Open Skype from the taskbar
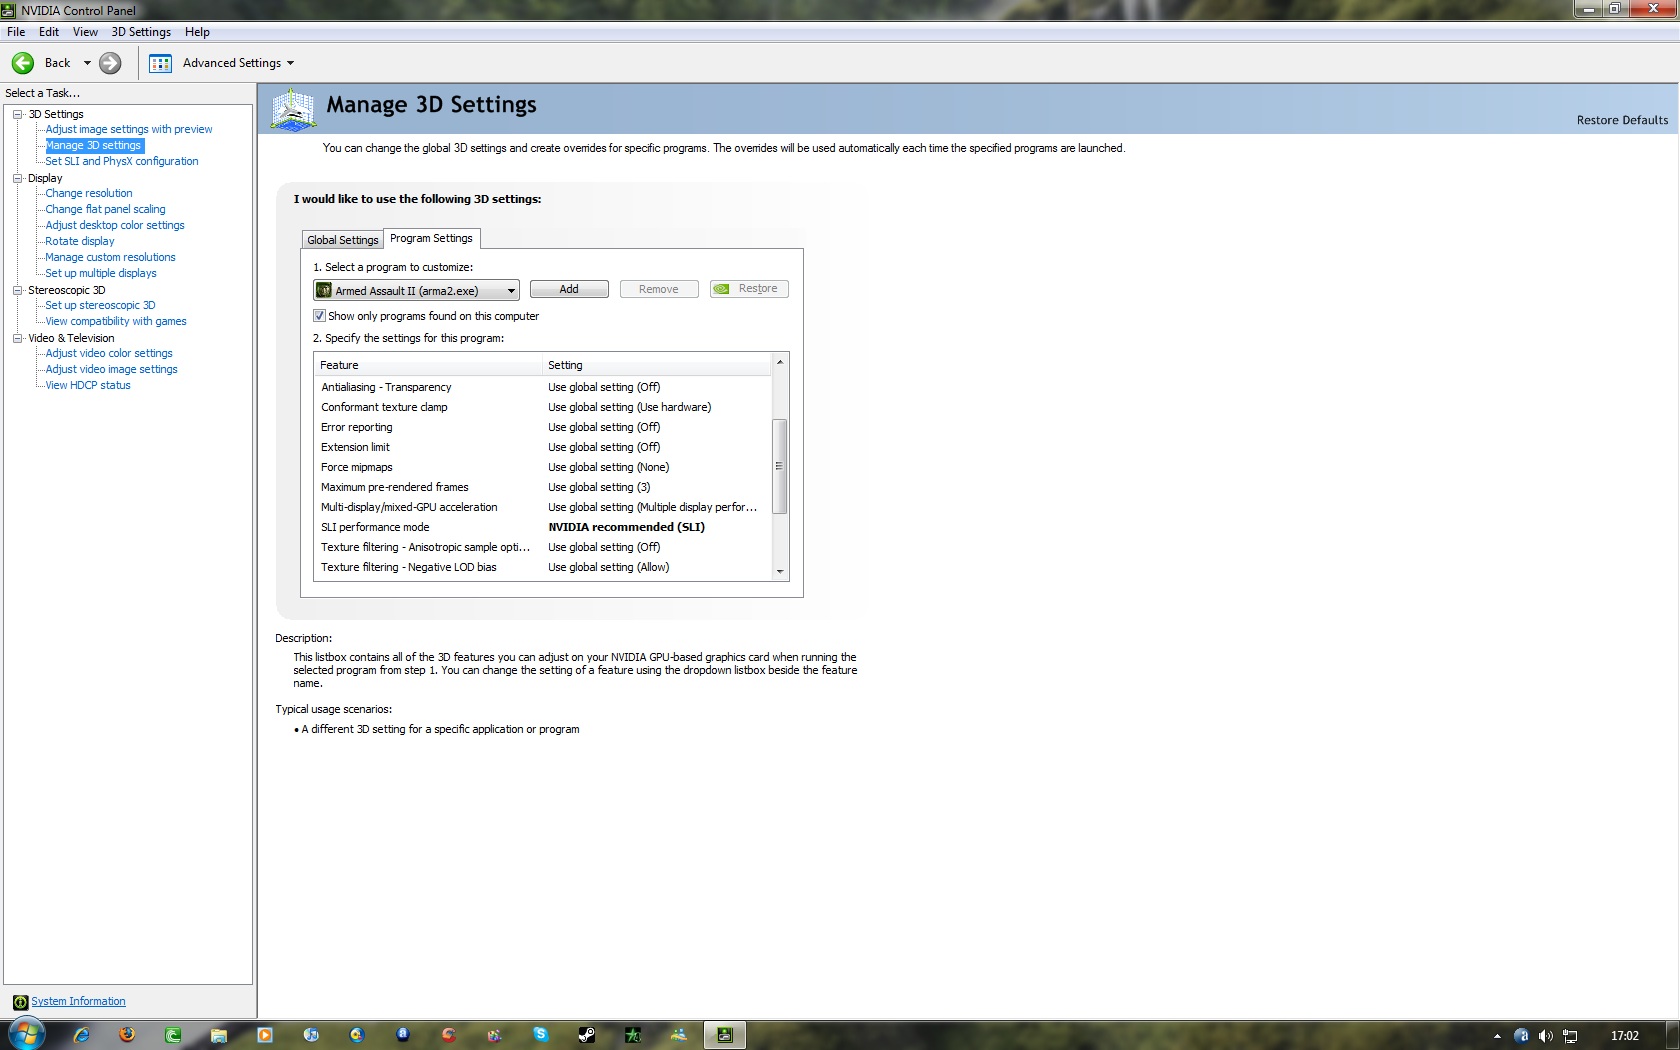 (x=541, y=1035)
